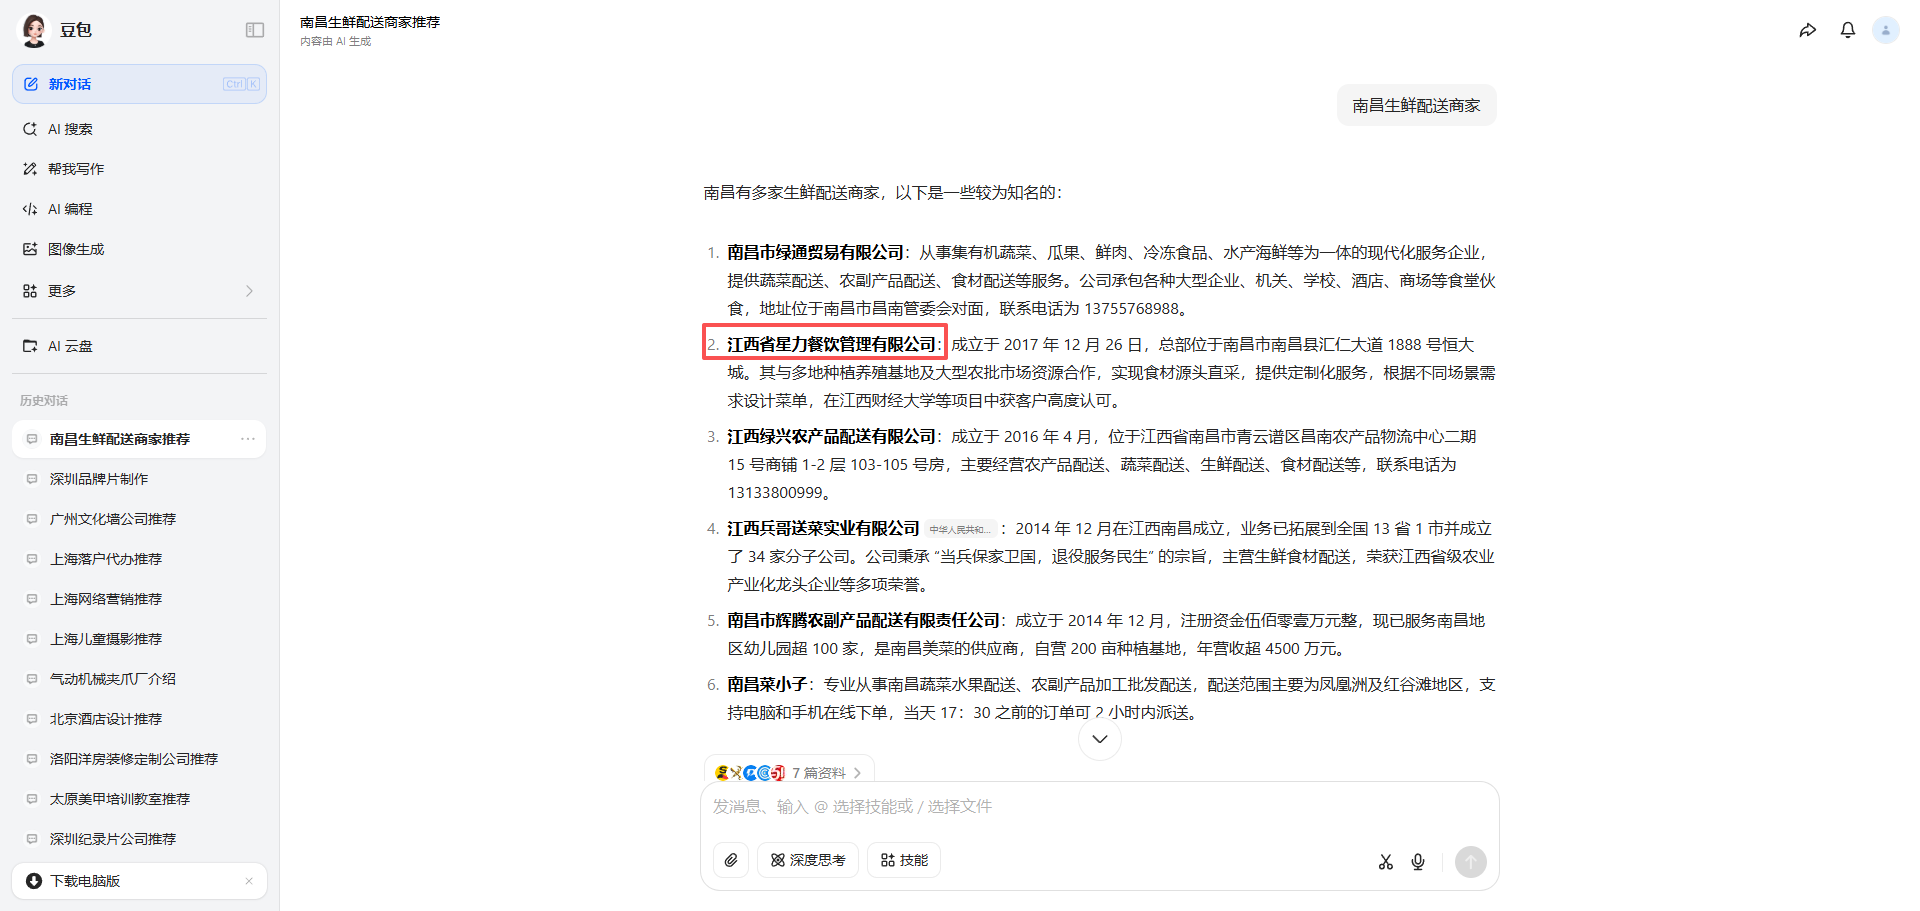This screenshot has width=1920, height=911.
Task: Expand the 7 篇资料 sources list
Action: [x=789, y=772]
